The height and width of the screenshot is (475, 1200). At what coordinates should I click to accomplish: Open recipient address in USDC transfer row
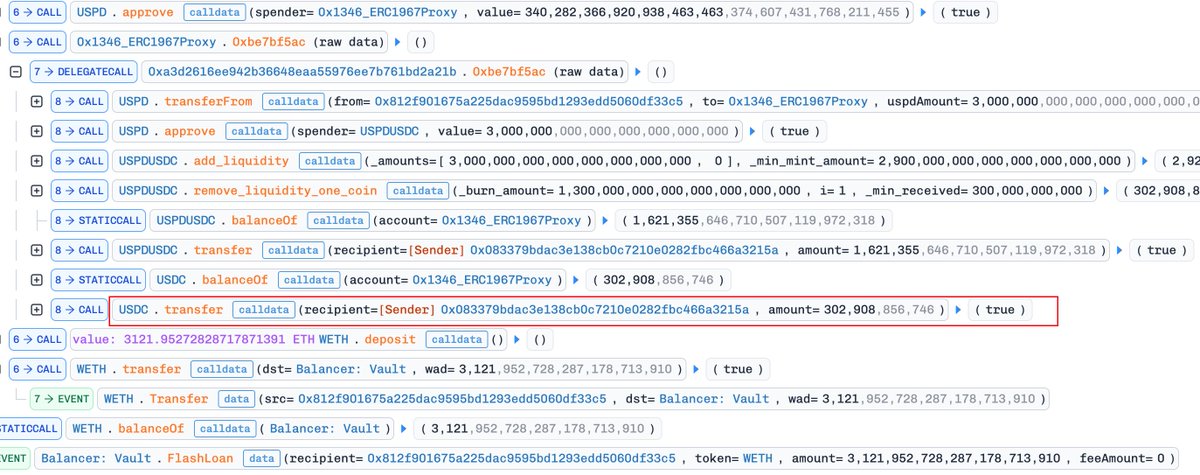[x=595, y=310]
